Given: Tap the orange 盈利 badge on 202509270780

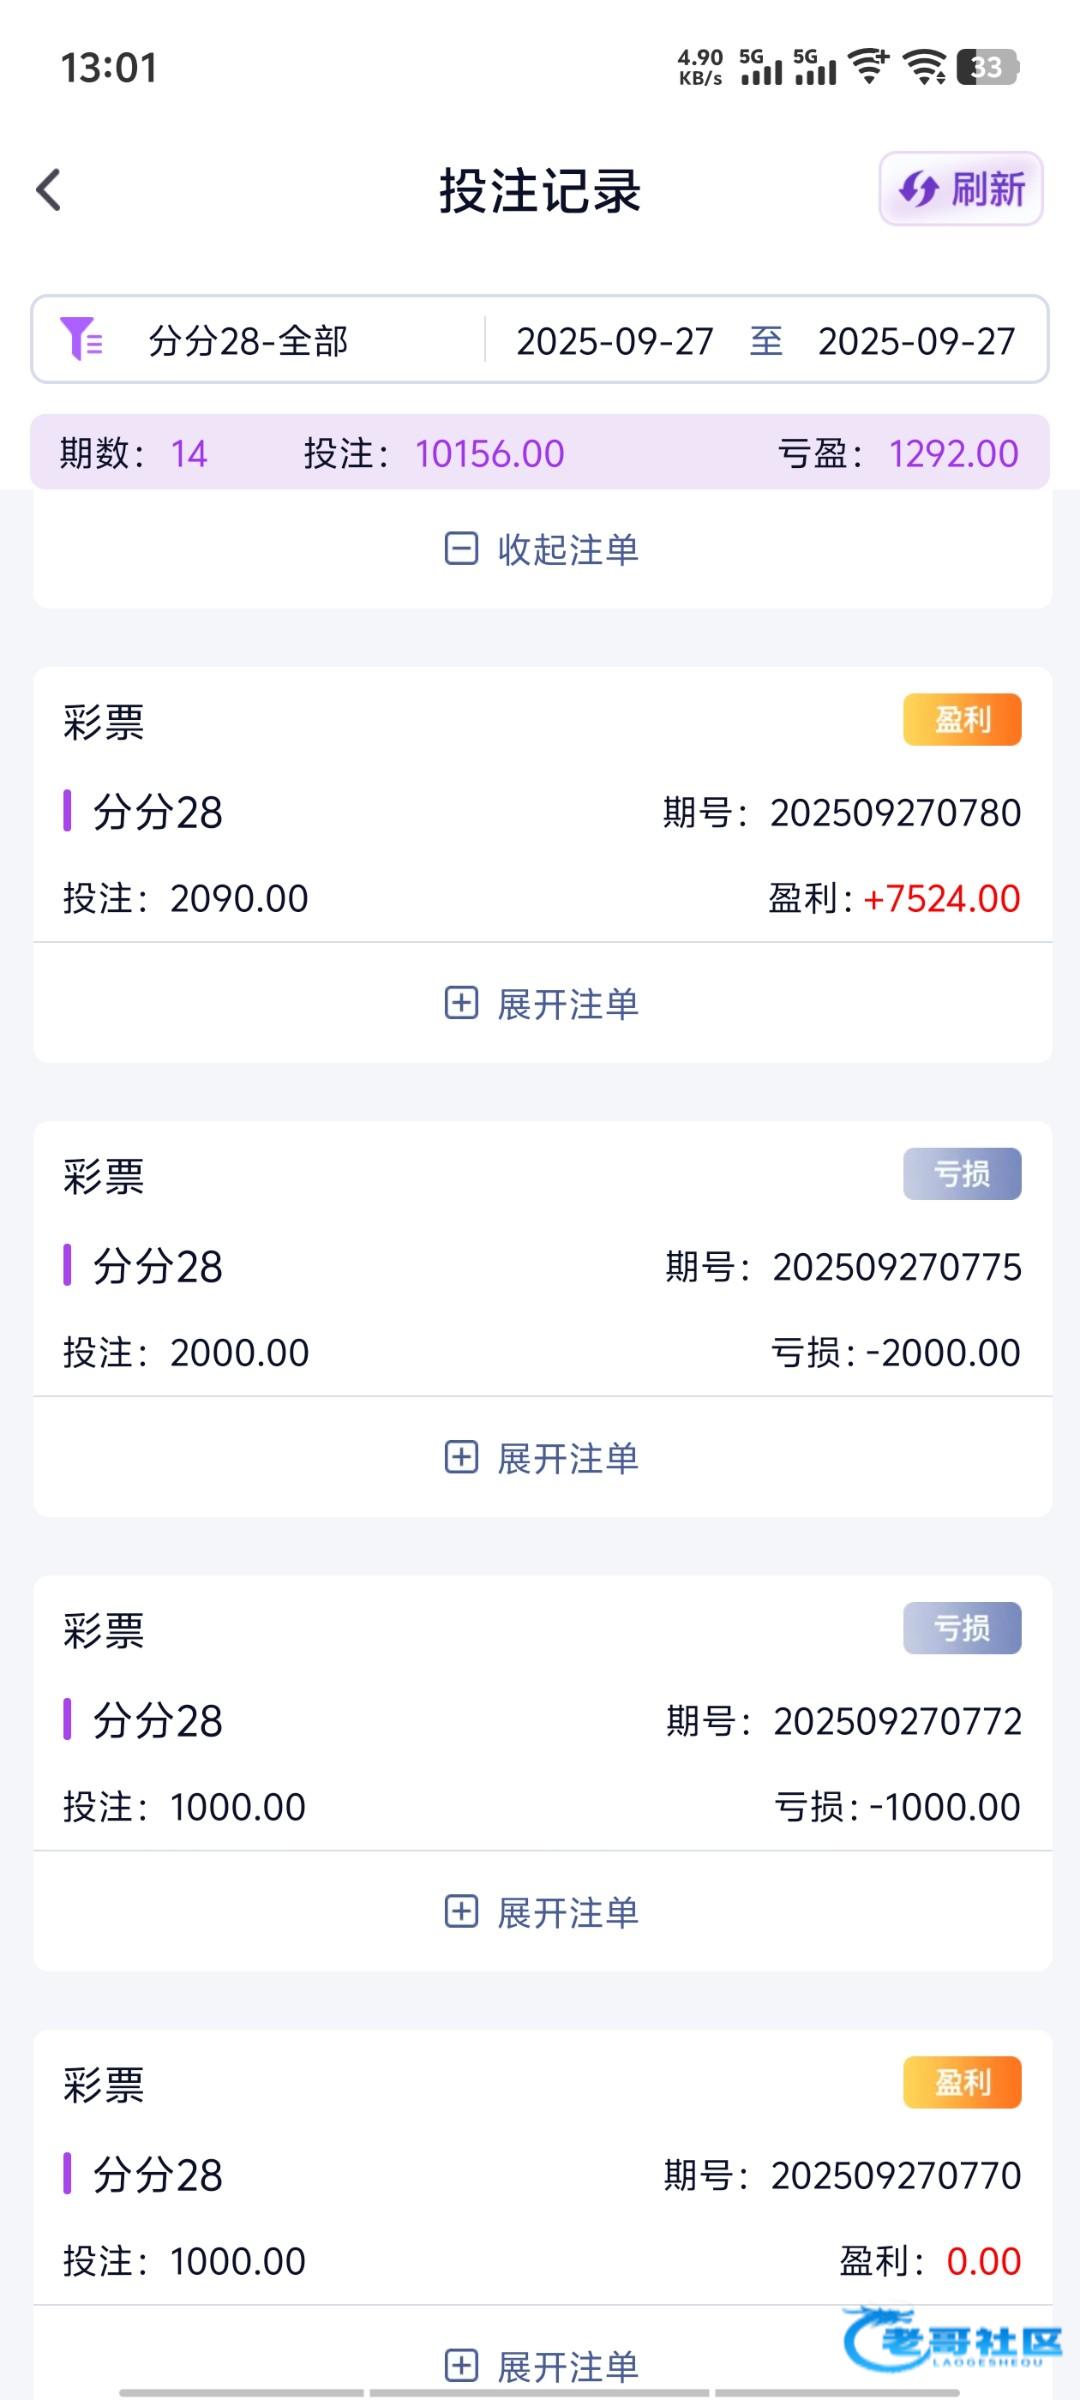Looking at the screenshot, I should 962,719.
